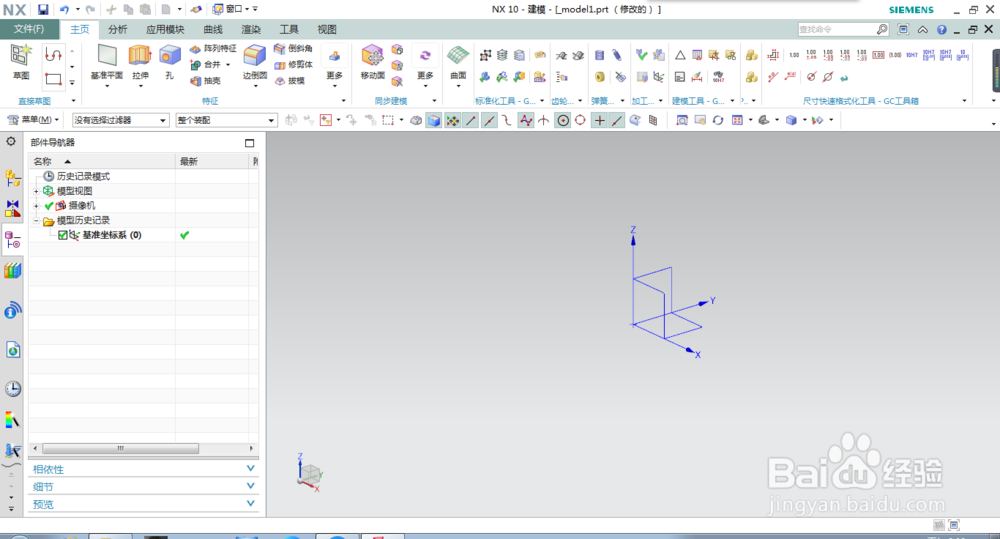1000x539 pixels.
Task: Use the Trim Body (修剪体) tool
Action: [293, 64]
